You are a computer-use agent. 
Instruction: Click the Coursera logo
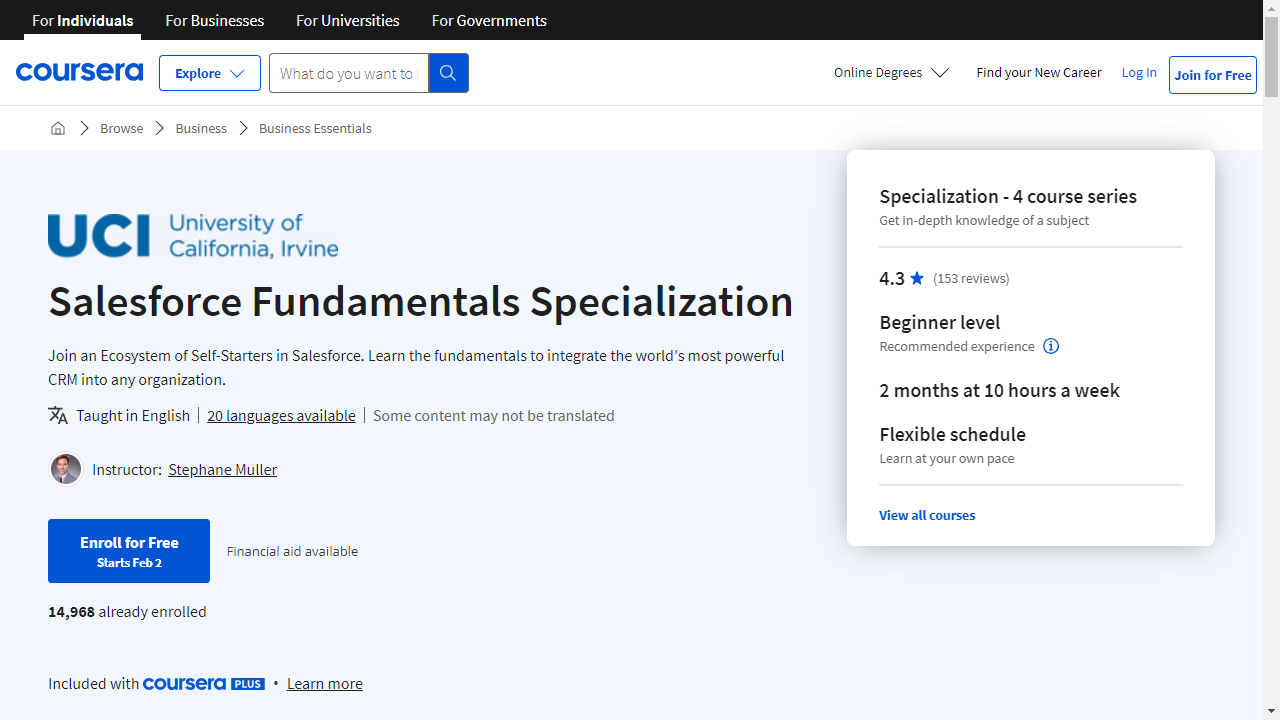[x=79, y=72]
